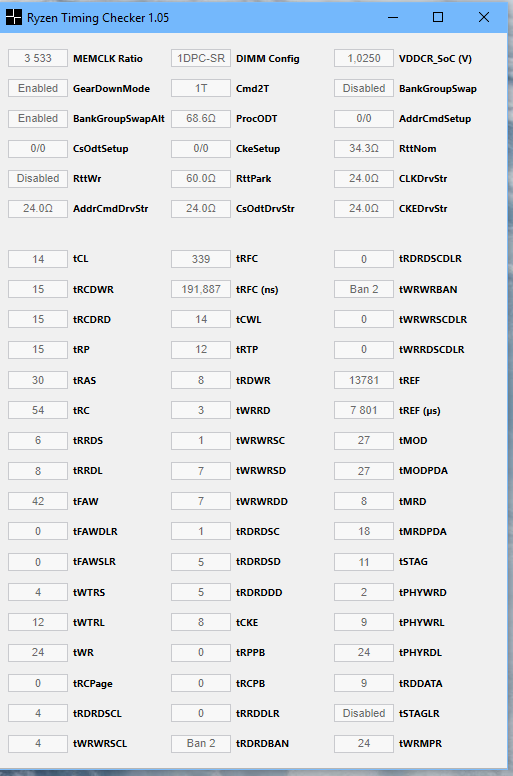Click the CsOdtSetup value field
Viewport: 513px width, 776px height.
point(38,148)
